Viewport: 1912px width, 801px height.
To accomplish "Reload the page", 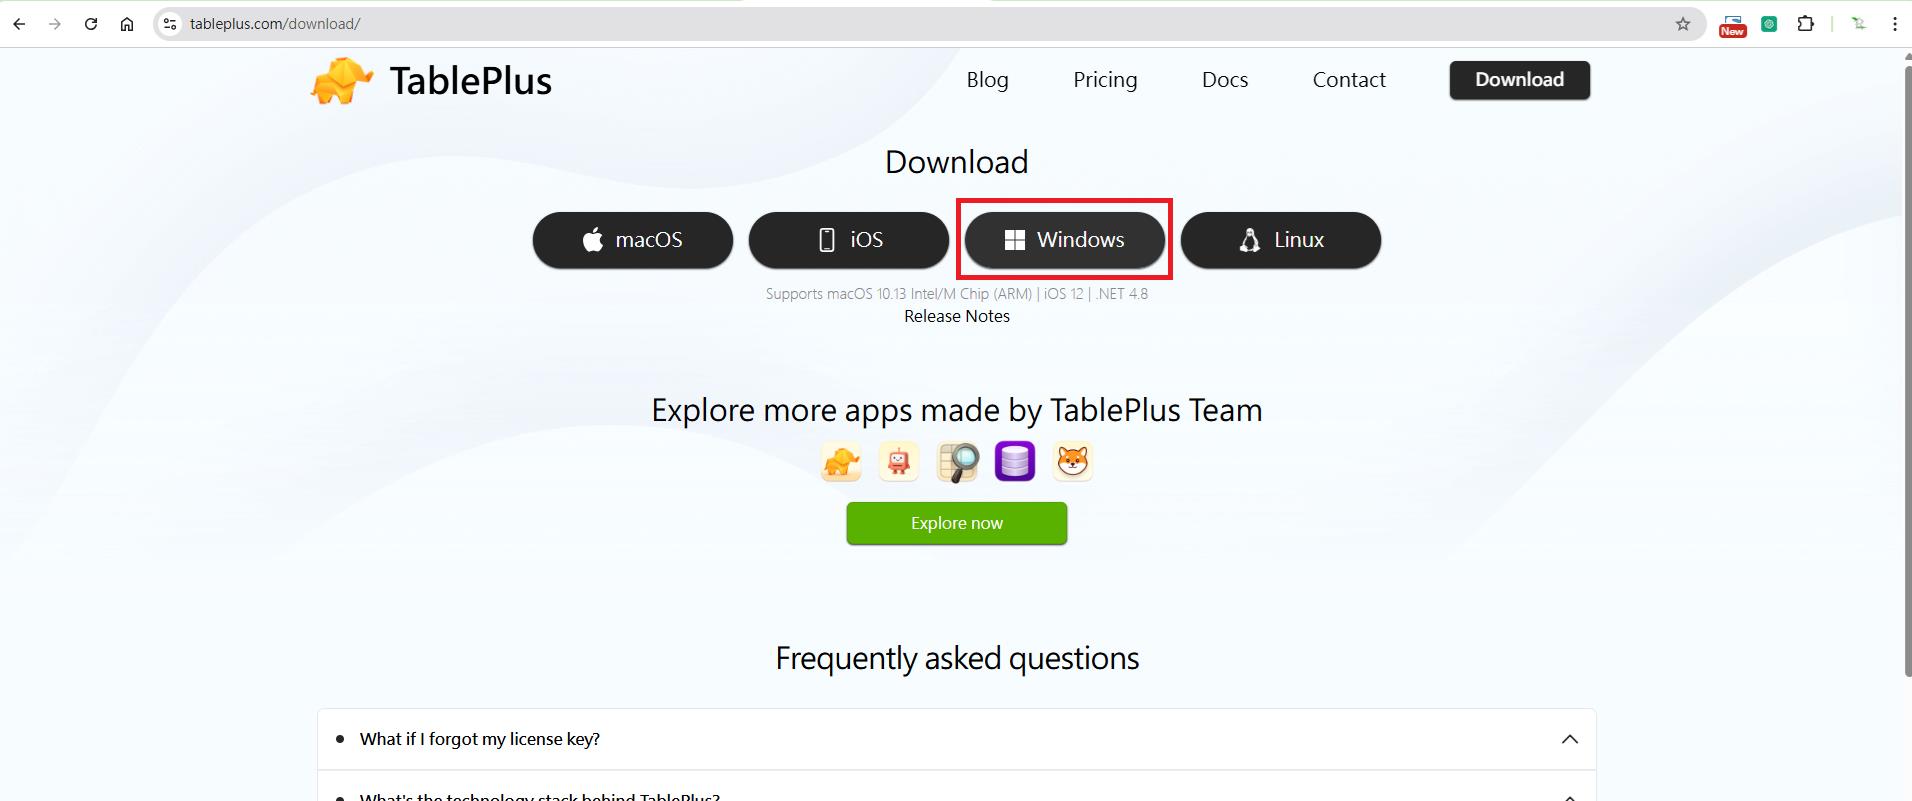I will click(x=91, y=24).
